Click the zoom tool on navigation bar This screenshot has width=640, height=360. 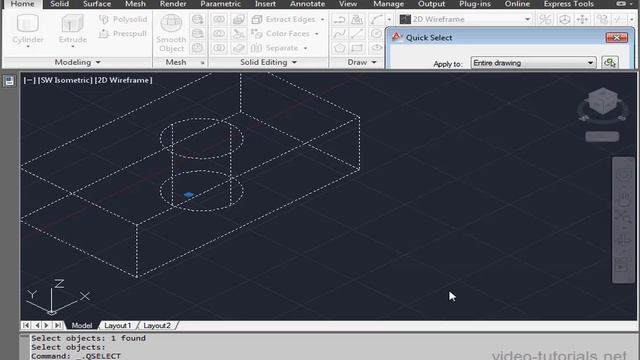pyautogui.click(x=624, y=217)
